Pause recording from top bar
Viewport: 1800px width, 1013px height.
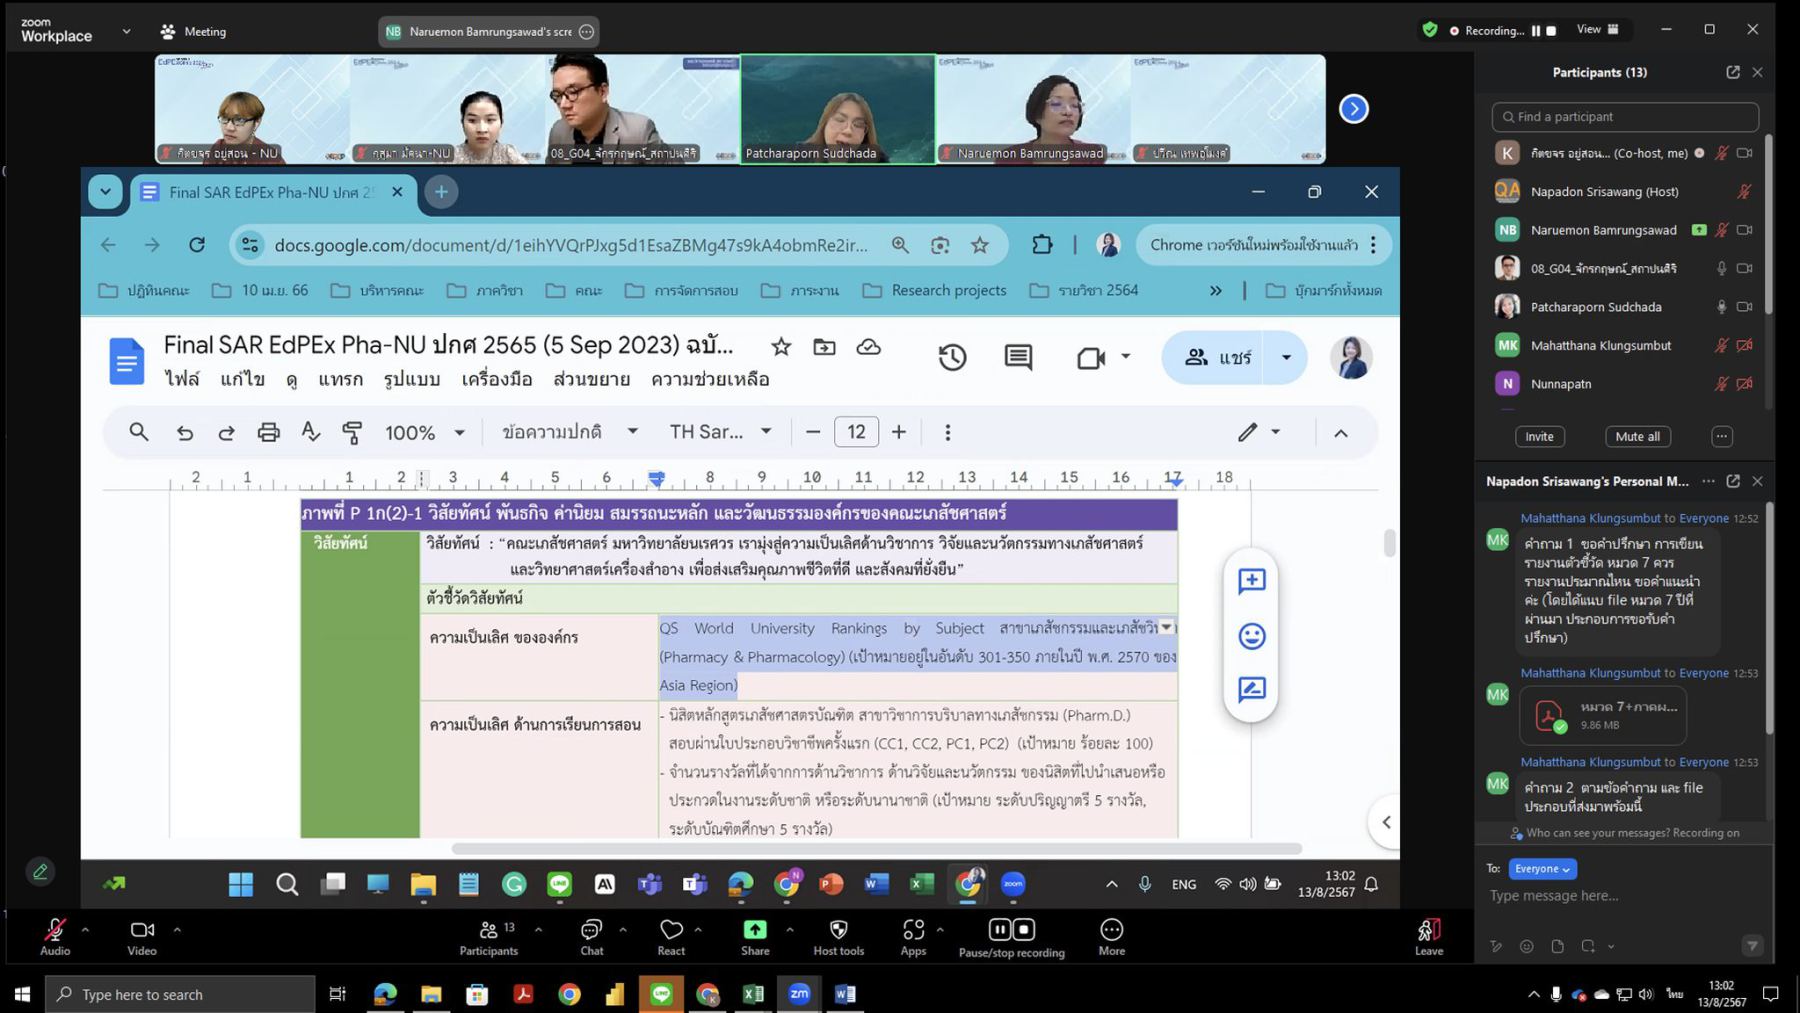[x=1536, y=30]
